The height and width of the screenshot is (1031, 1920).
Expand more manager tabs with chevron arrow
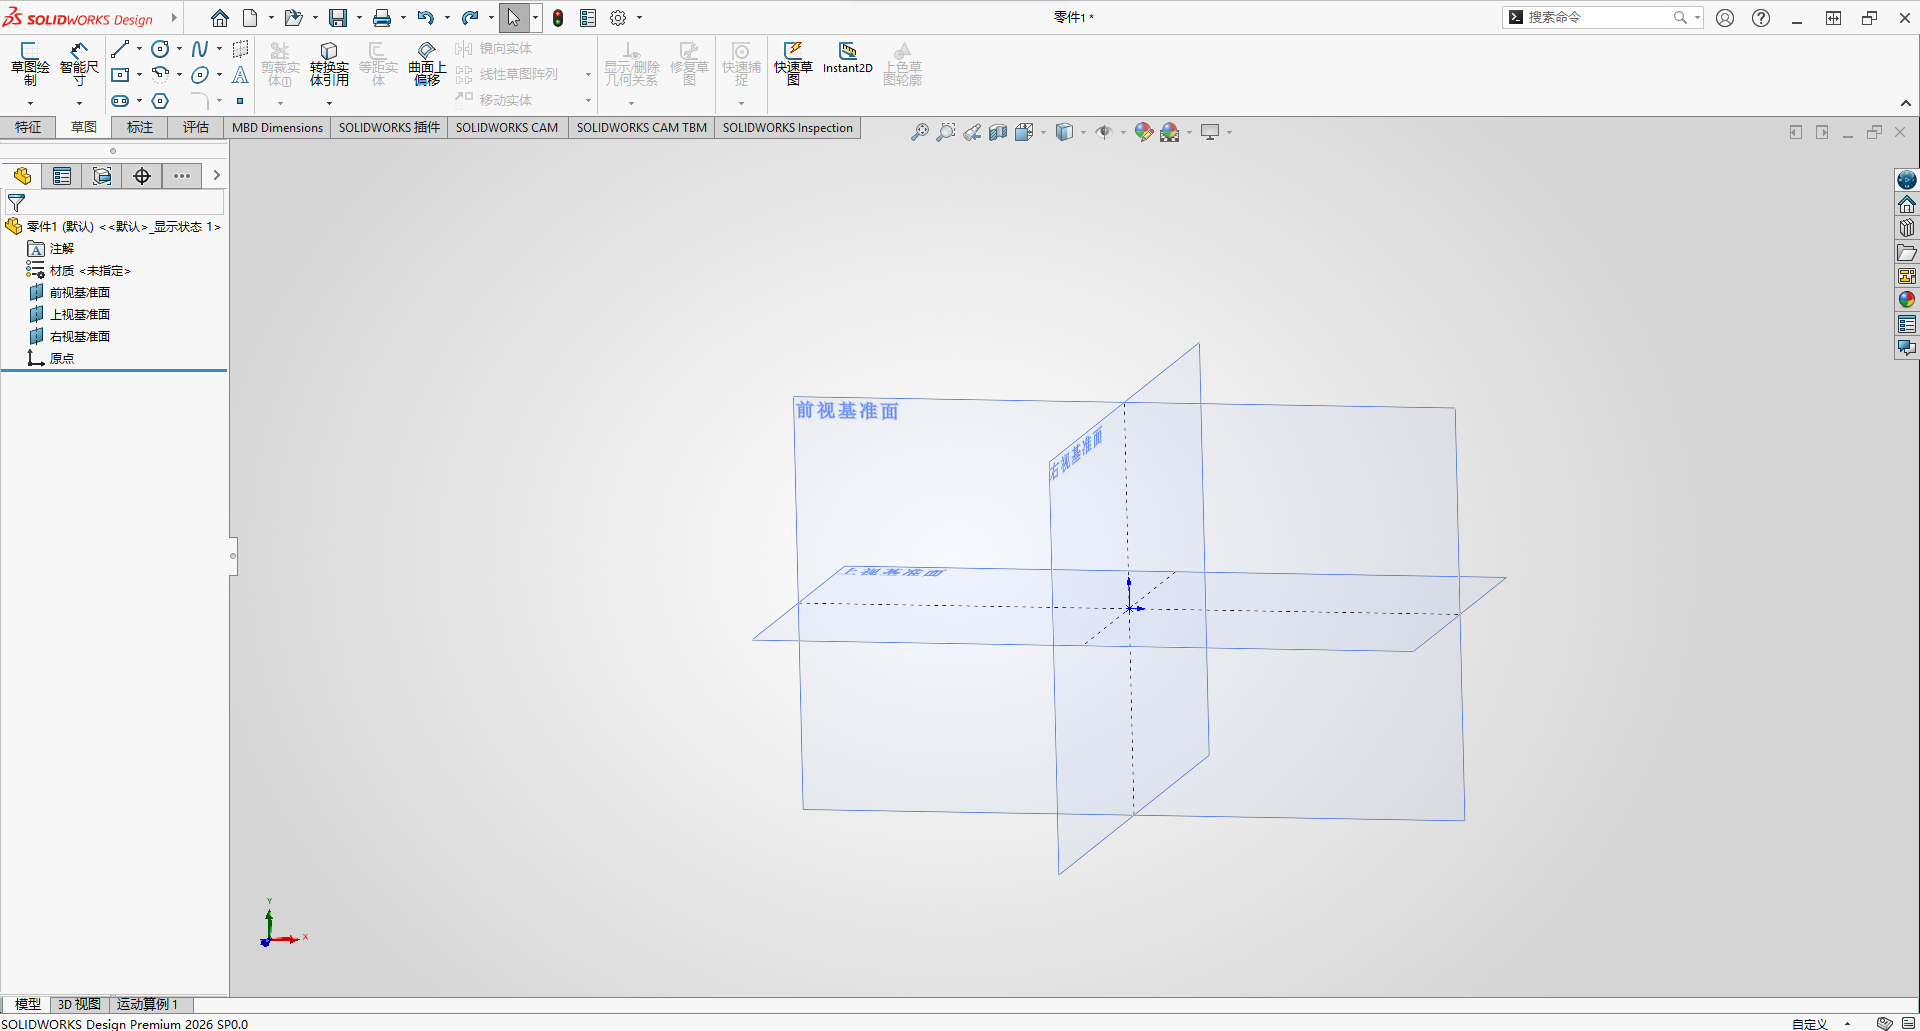[x=216, y=176]
